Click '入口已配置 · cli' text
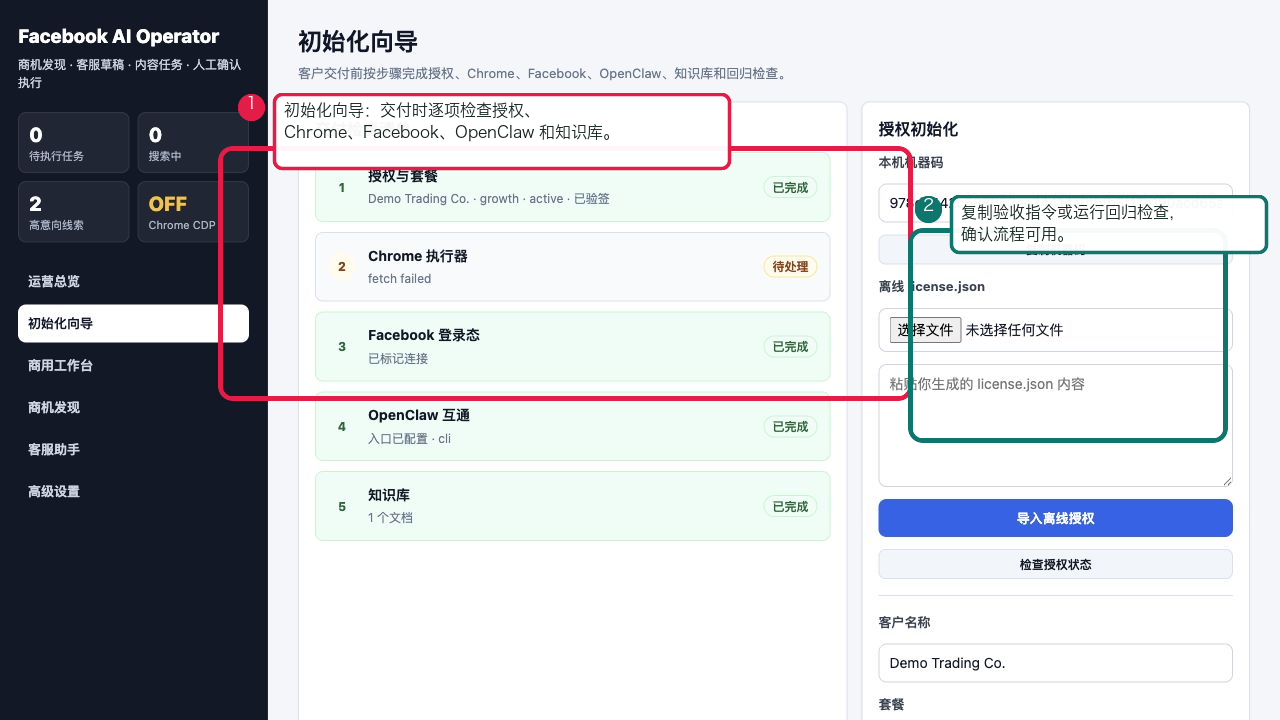 tap(409, 439)
